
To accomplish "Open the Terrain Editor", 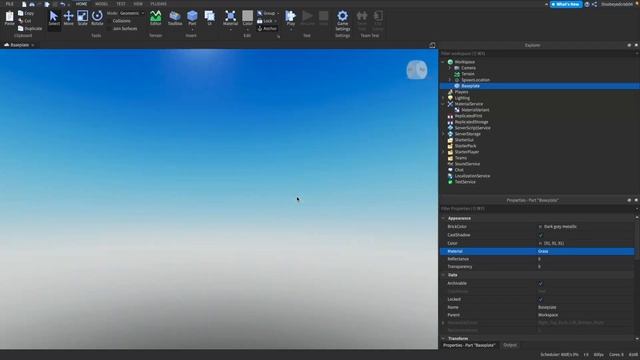I will pos(156,18).
